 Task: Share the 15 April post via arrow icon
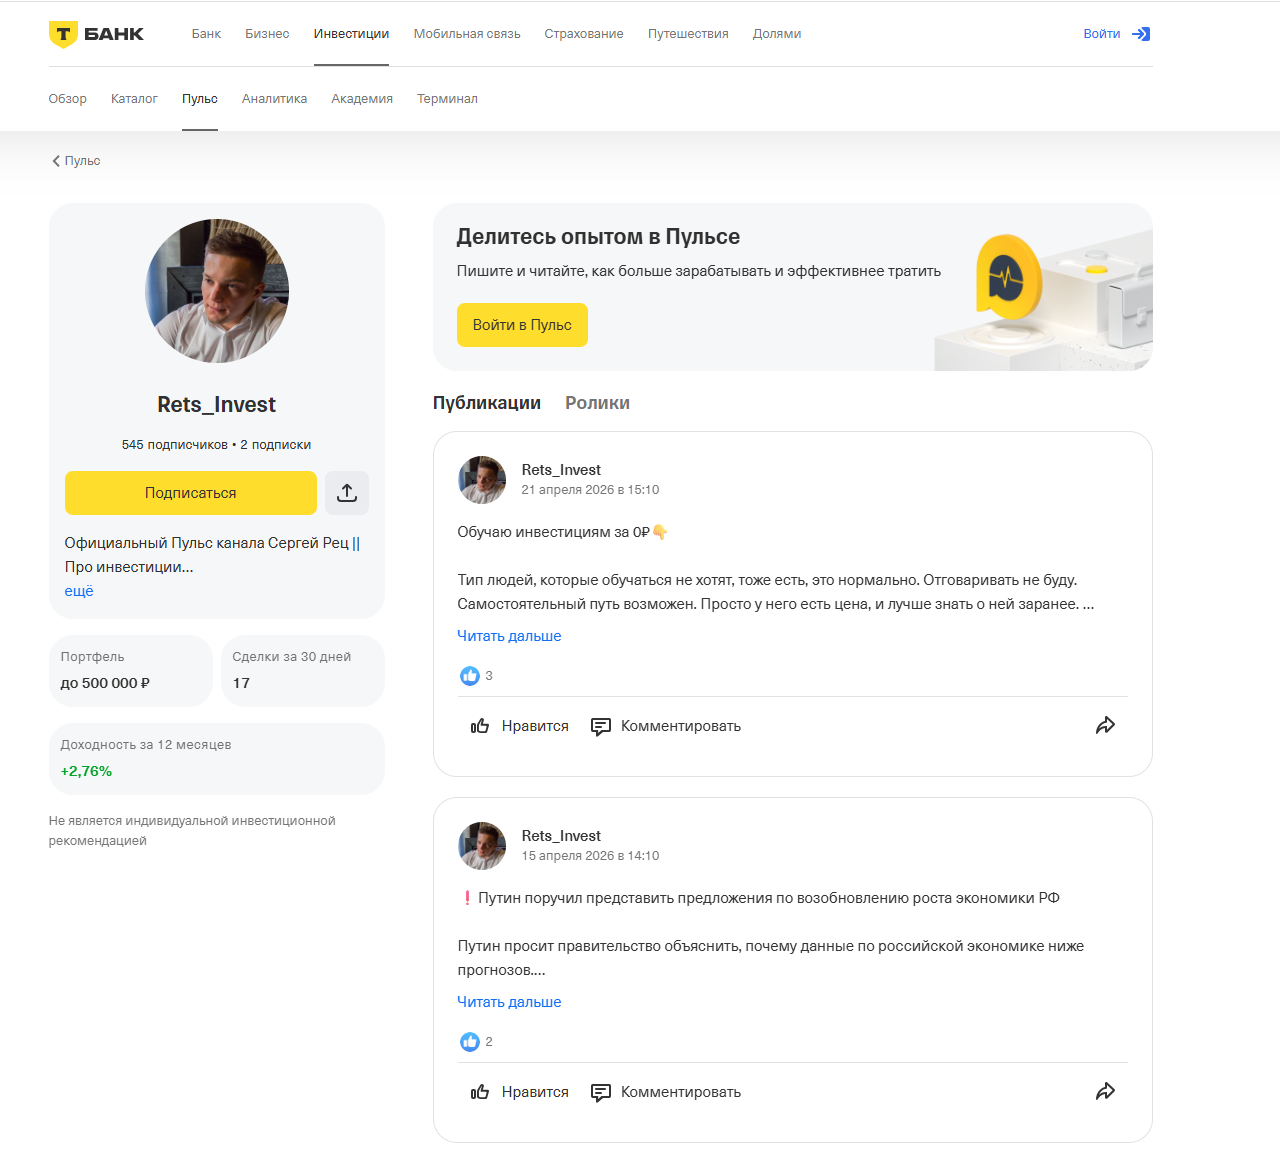(1105, 1092)
